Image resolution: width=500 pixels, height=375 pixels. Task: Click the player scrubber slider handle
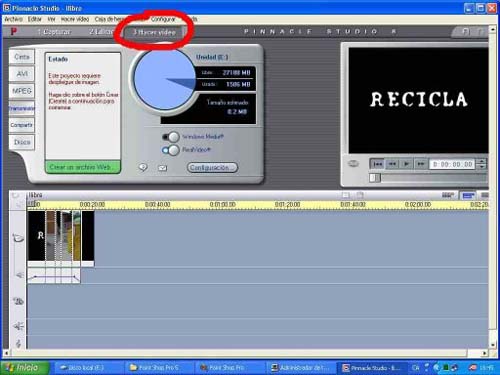coord(374,178)
